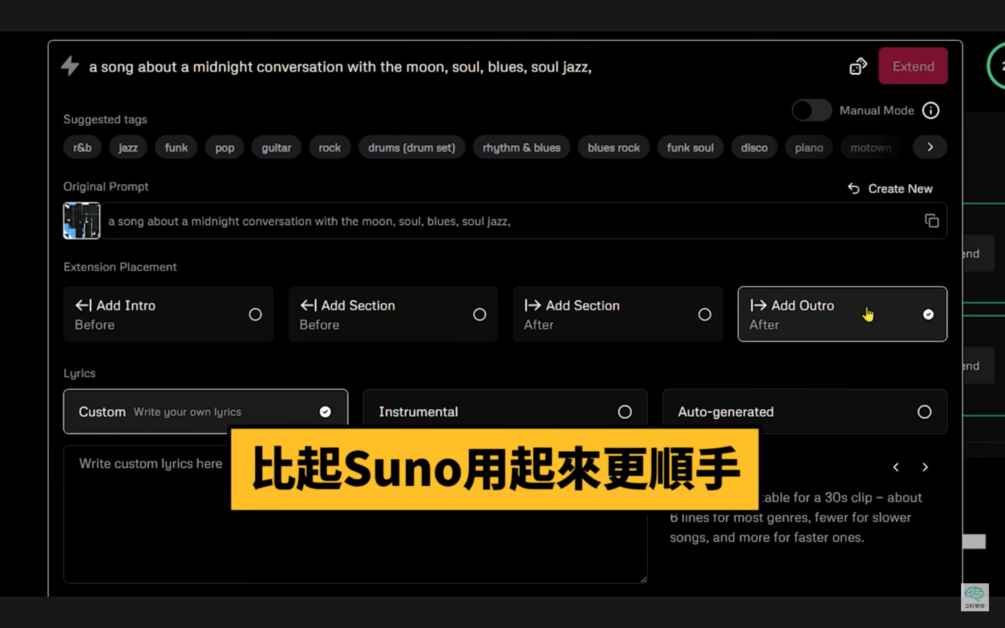The height and width of the screenshot is (628, 1005).
Task: Open the Manual Mode info icon
Action: tap(931, 110)
